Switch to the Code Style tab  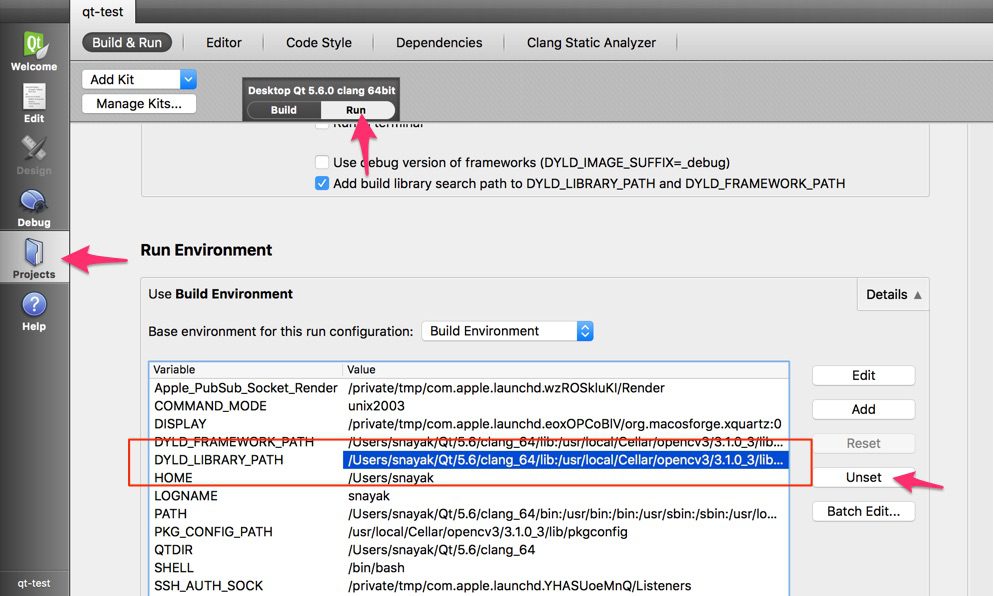(319, 42)
